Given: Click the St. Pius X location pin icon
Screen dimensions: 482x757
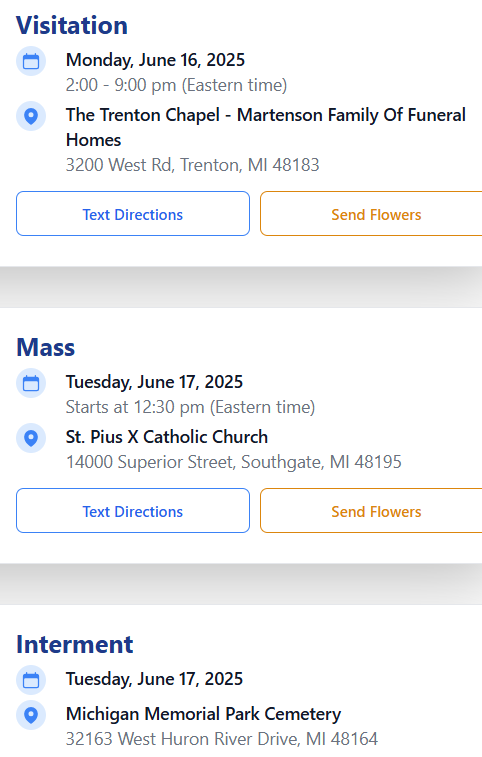Looking at the screenshot, I should tap(31, 438).
